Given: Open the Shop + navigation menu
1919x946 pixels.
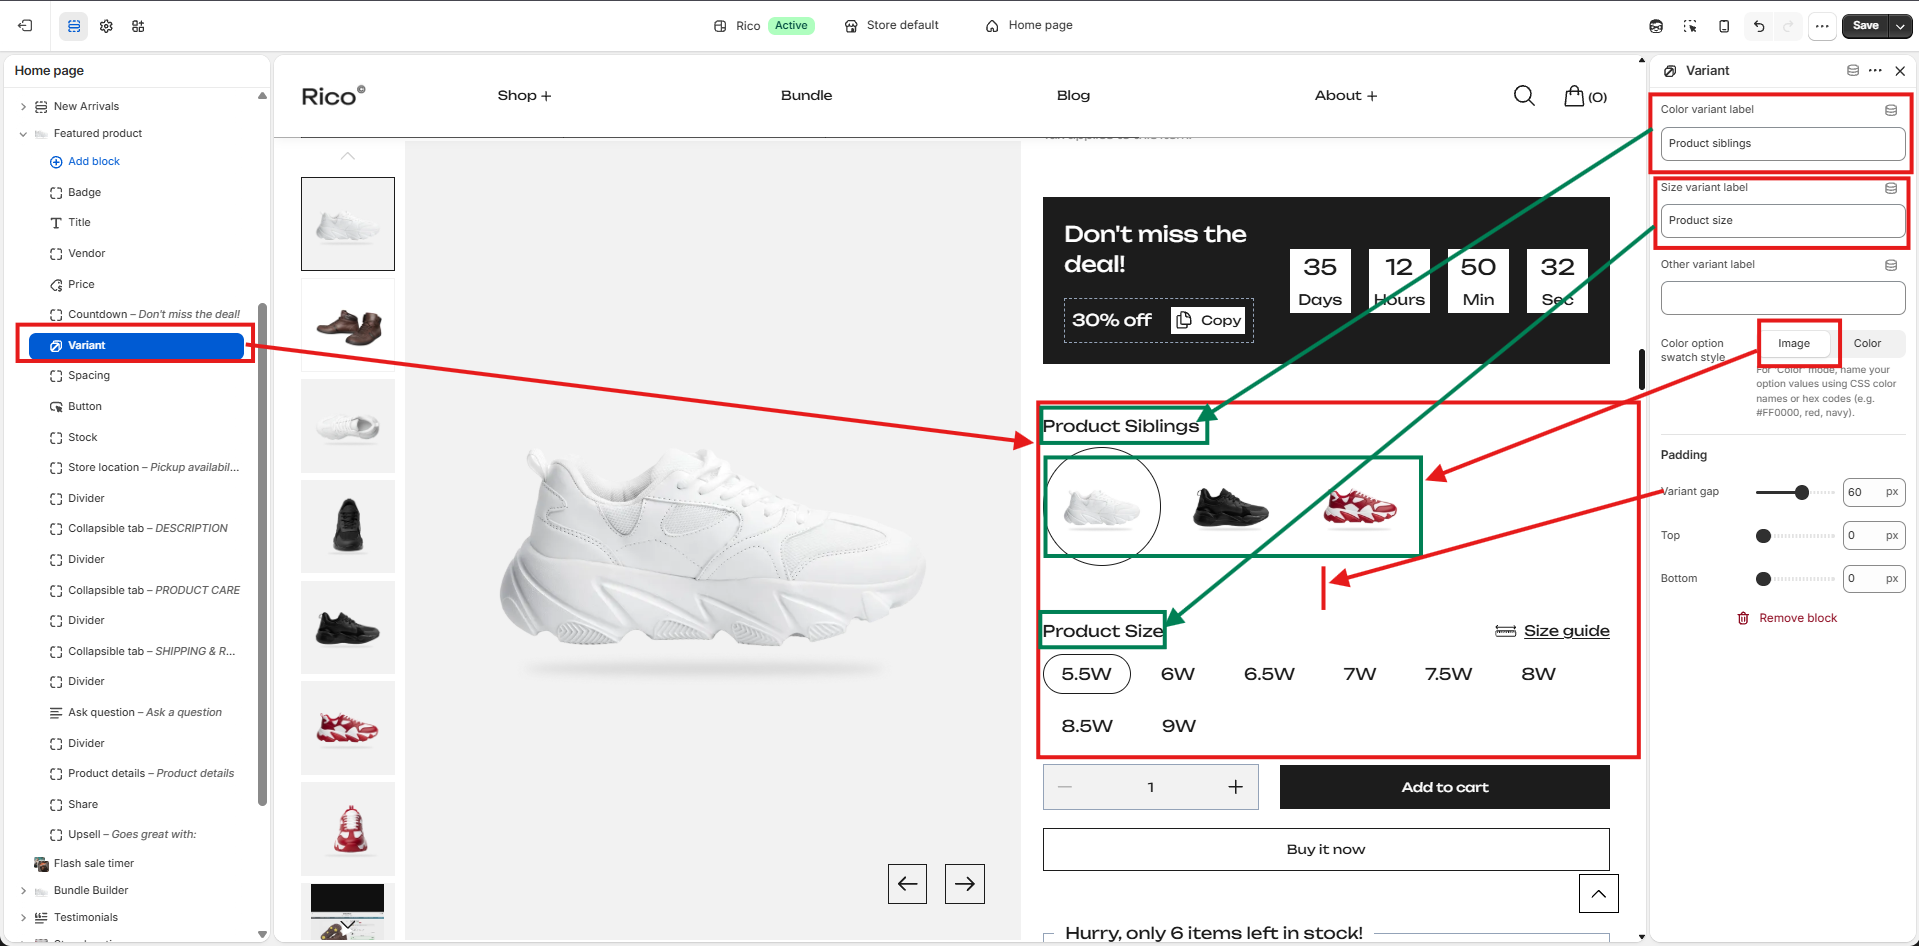Looking at the screenshot, I should pyautogui.click(x=524, y=96).
